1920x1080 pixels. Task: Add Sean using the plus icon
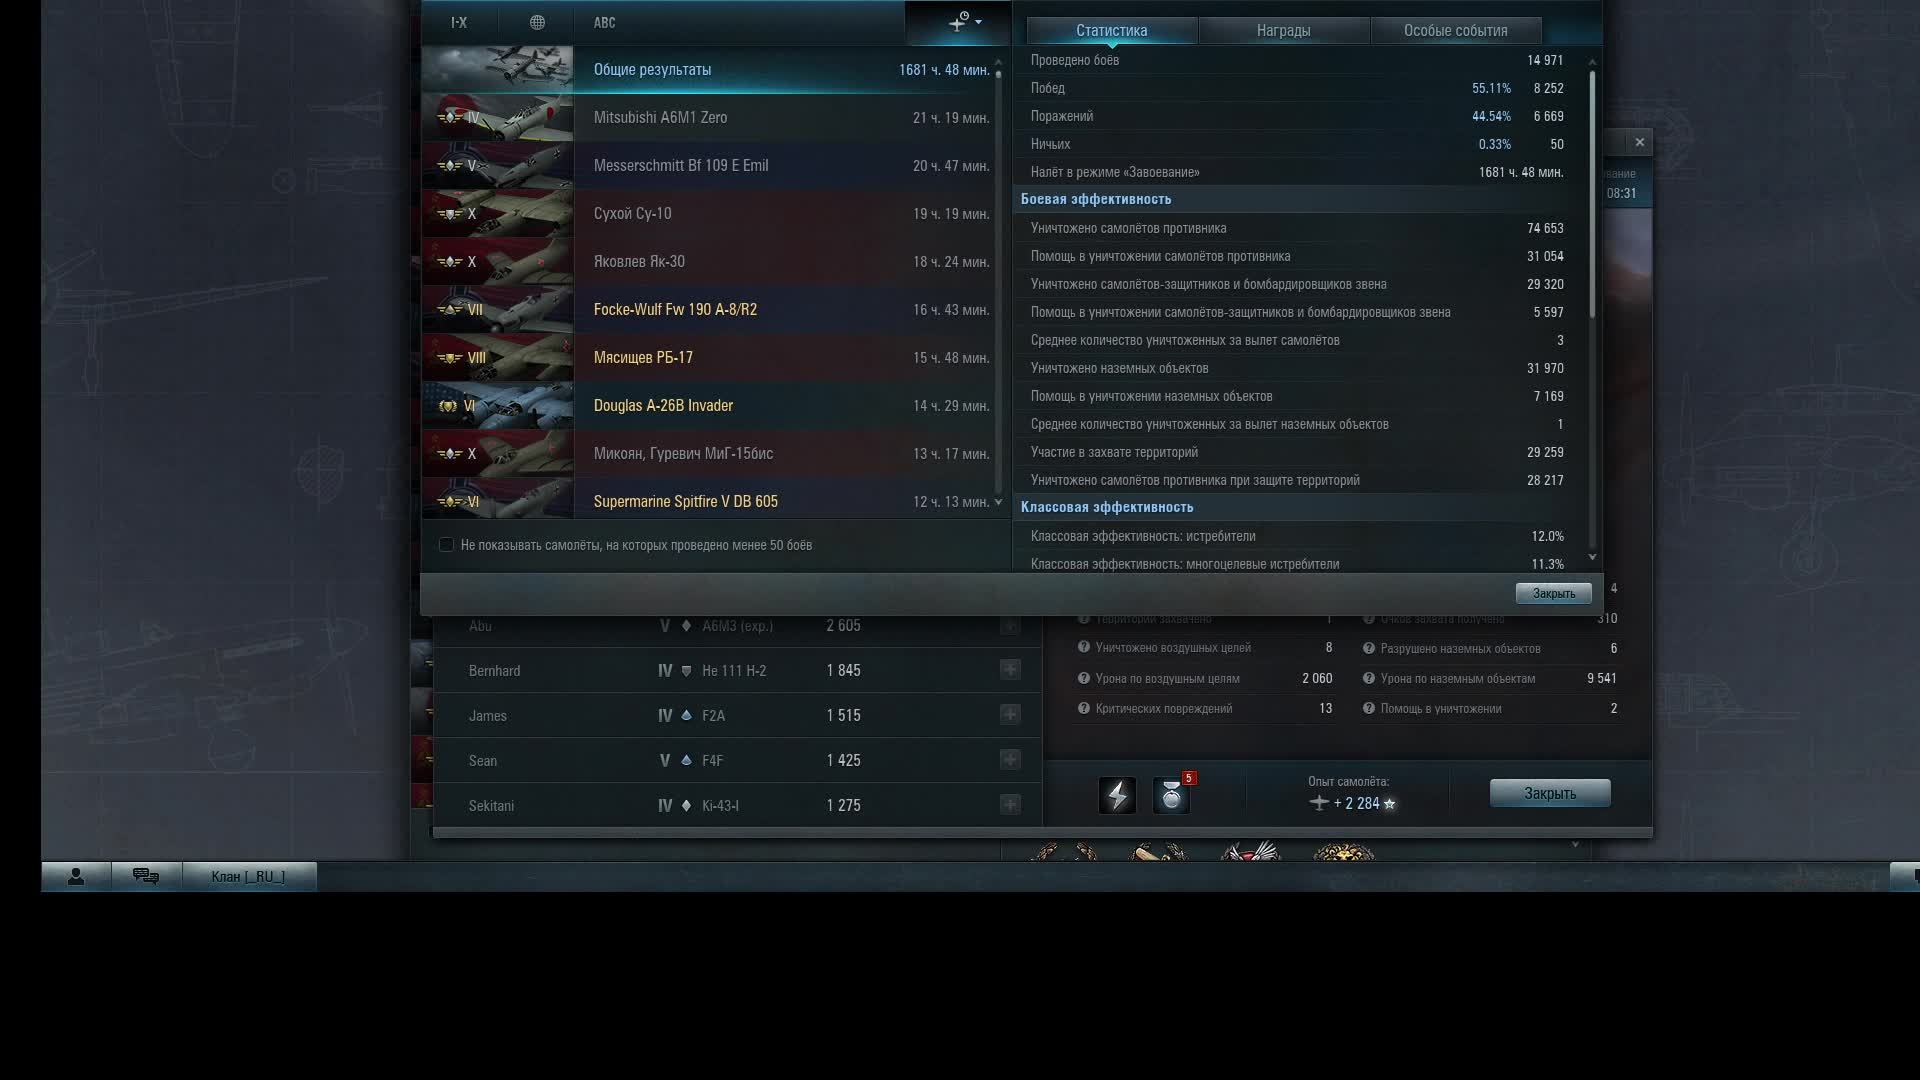coord(1010,760)
